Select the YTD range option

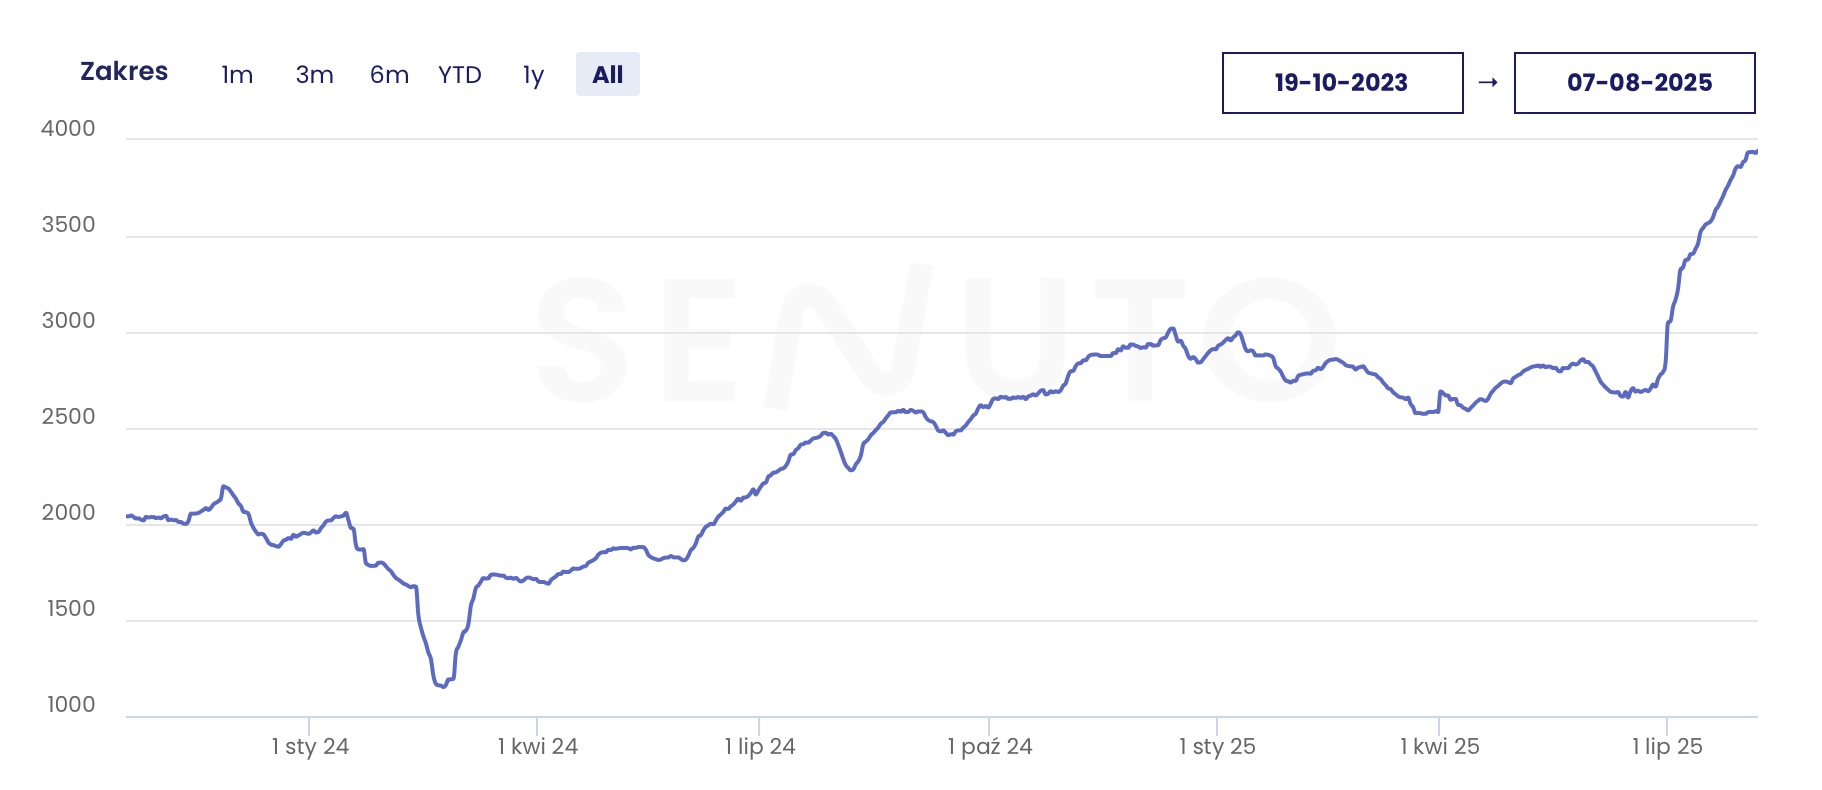(460, 75)
